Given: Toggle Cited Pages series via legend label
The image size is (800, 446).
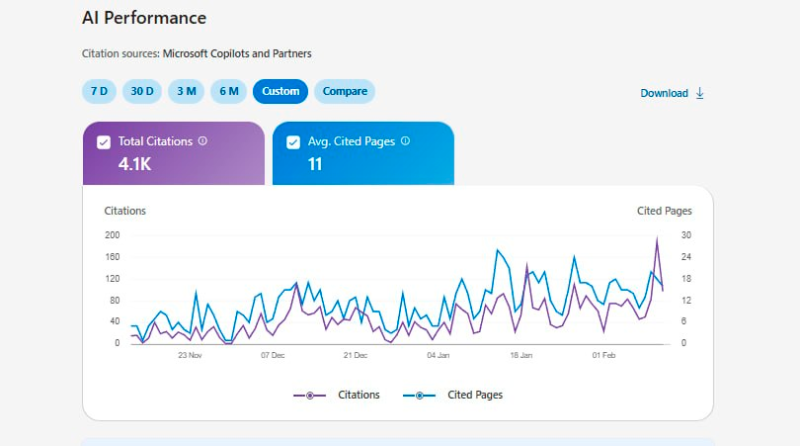Looking at the screenshot, I should click(475, 395).
